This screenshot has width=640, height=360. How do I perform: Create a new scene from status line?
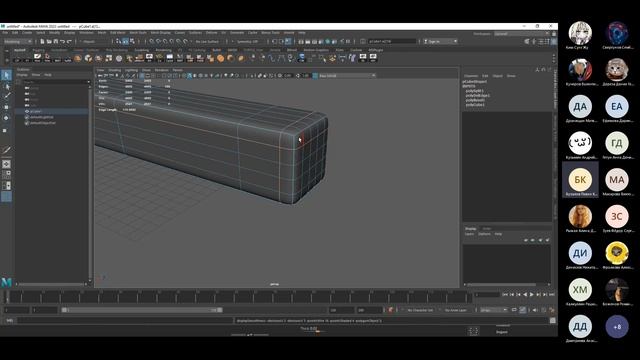42,41
